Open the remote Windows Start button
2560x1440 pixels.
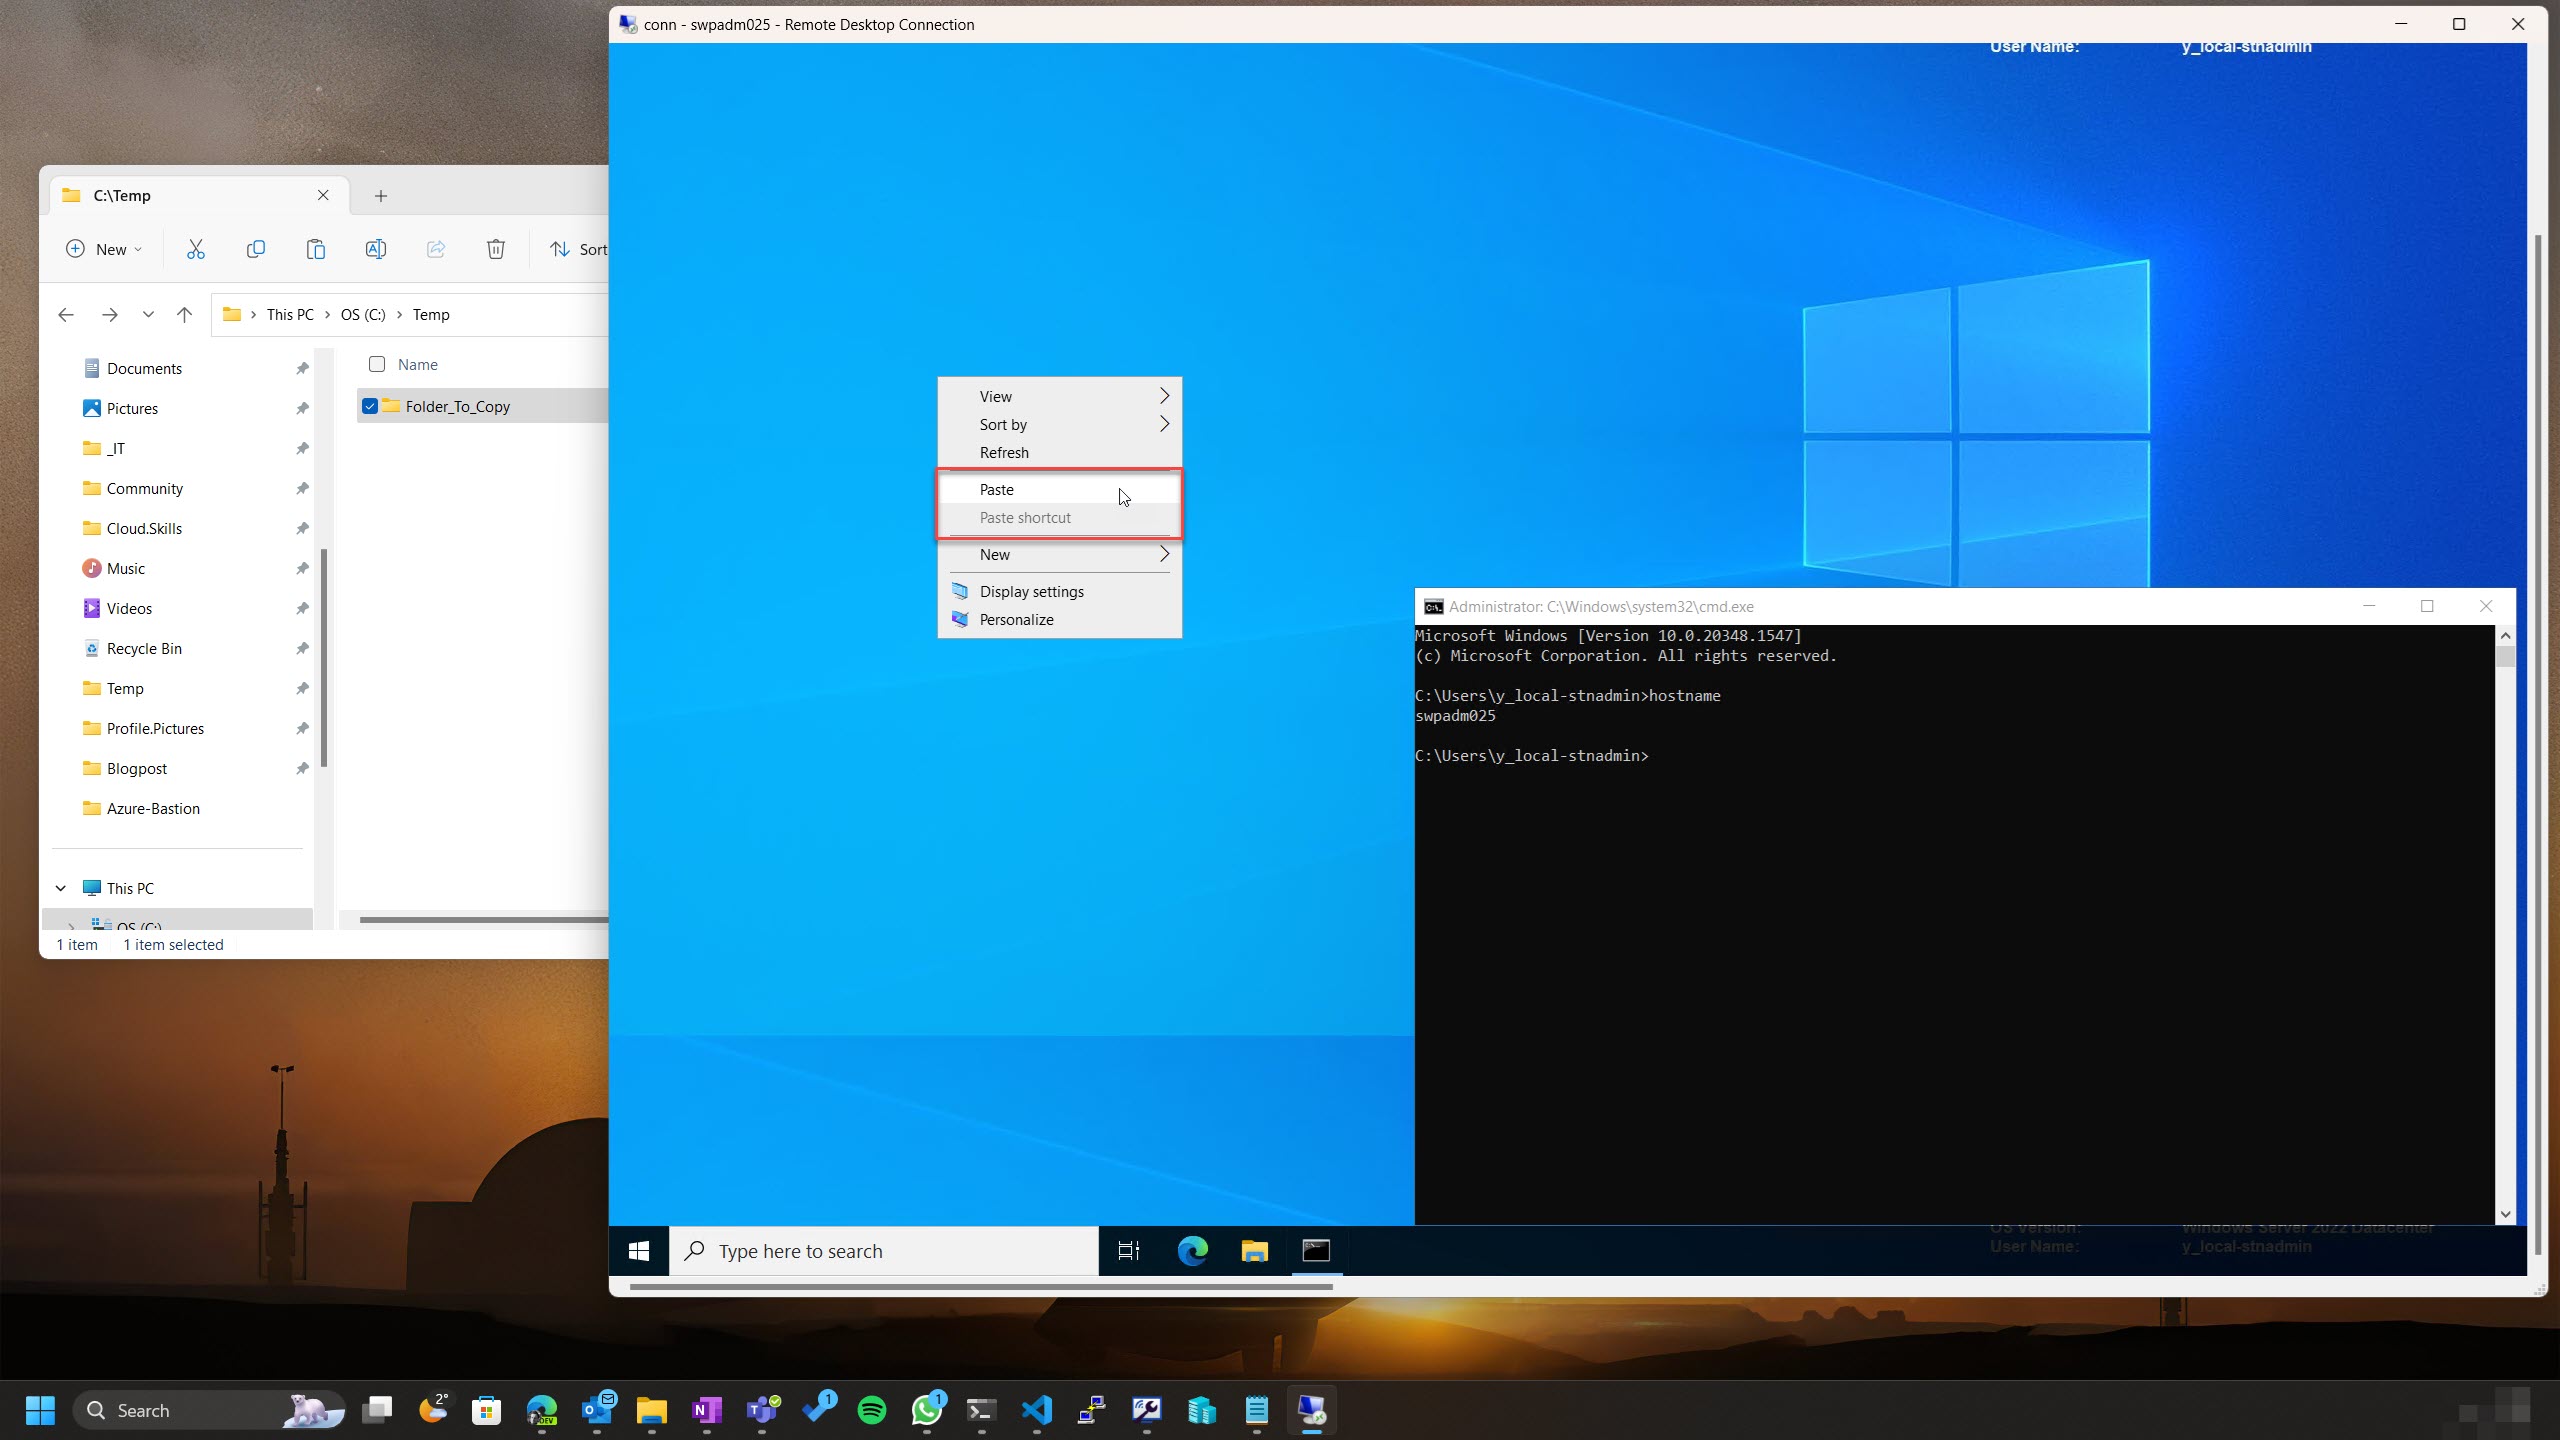[639, 1250]
